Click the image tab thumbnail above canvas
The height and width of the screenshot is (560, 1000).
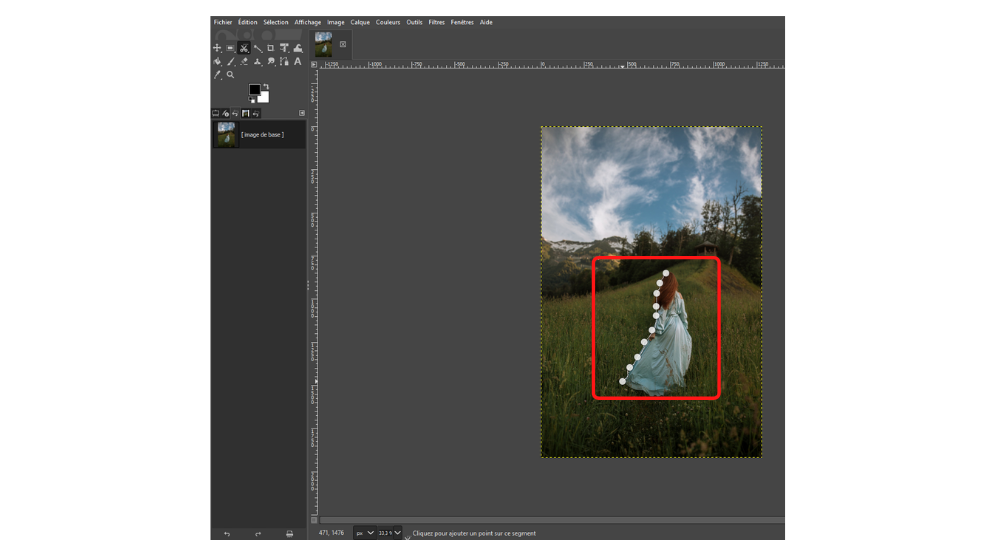pos(324,44)
